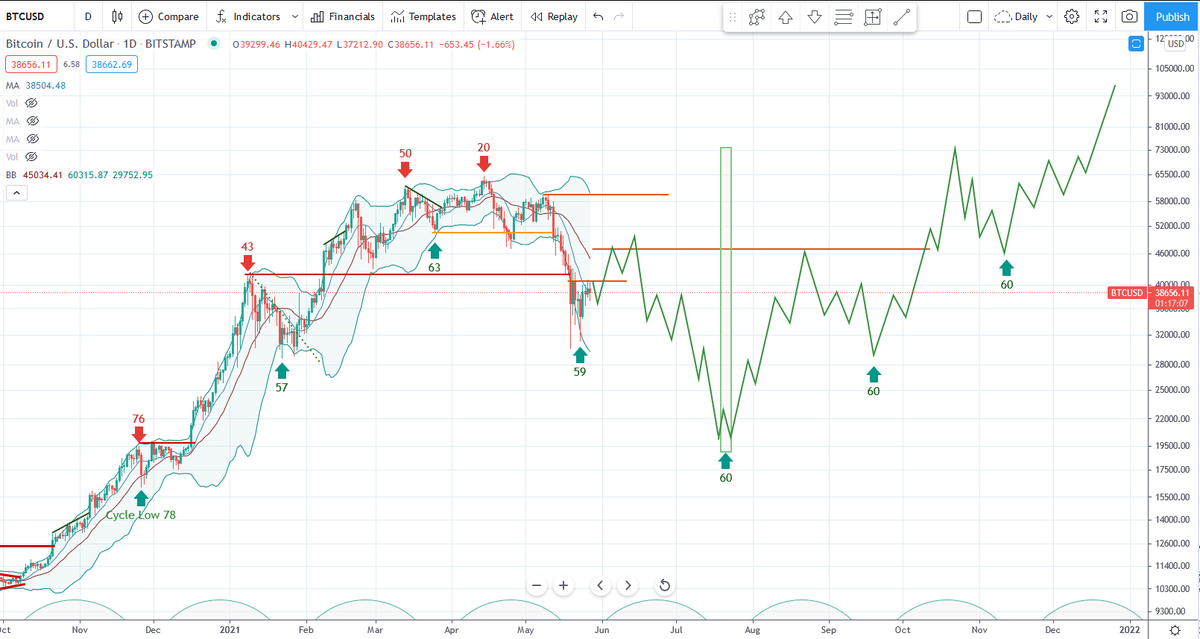Create a new Alert

[x=492, y=17]
